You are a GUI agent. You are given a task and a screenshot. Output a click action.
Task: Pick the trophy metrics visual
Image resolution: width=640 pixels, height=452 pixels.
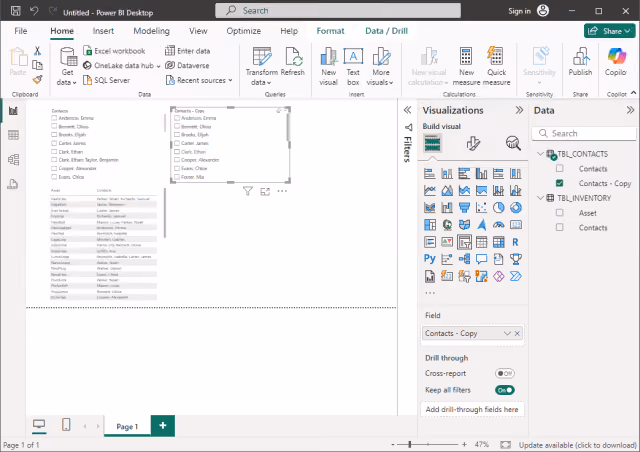pyautogui.click(x=516, y=259)
